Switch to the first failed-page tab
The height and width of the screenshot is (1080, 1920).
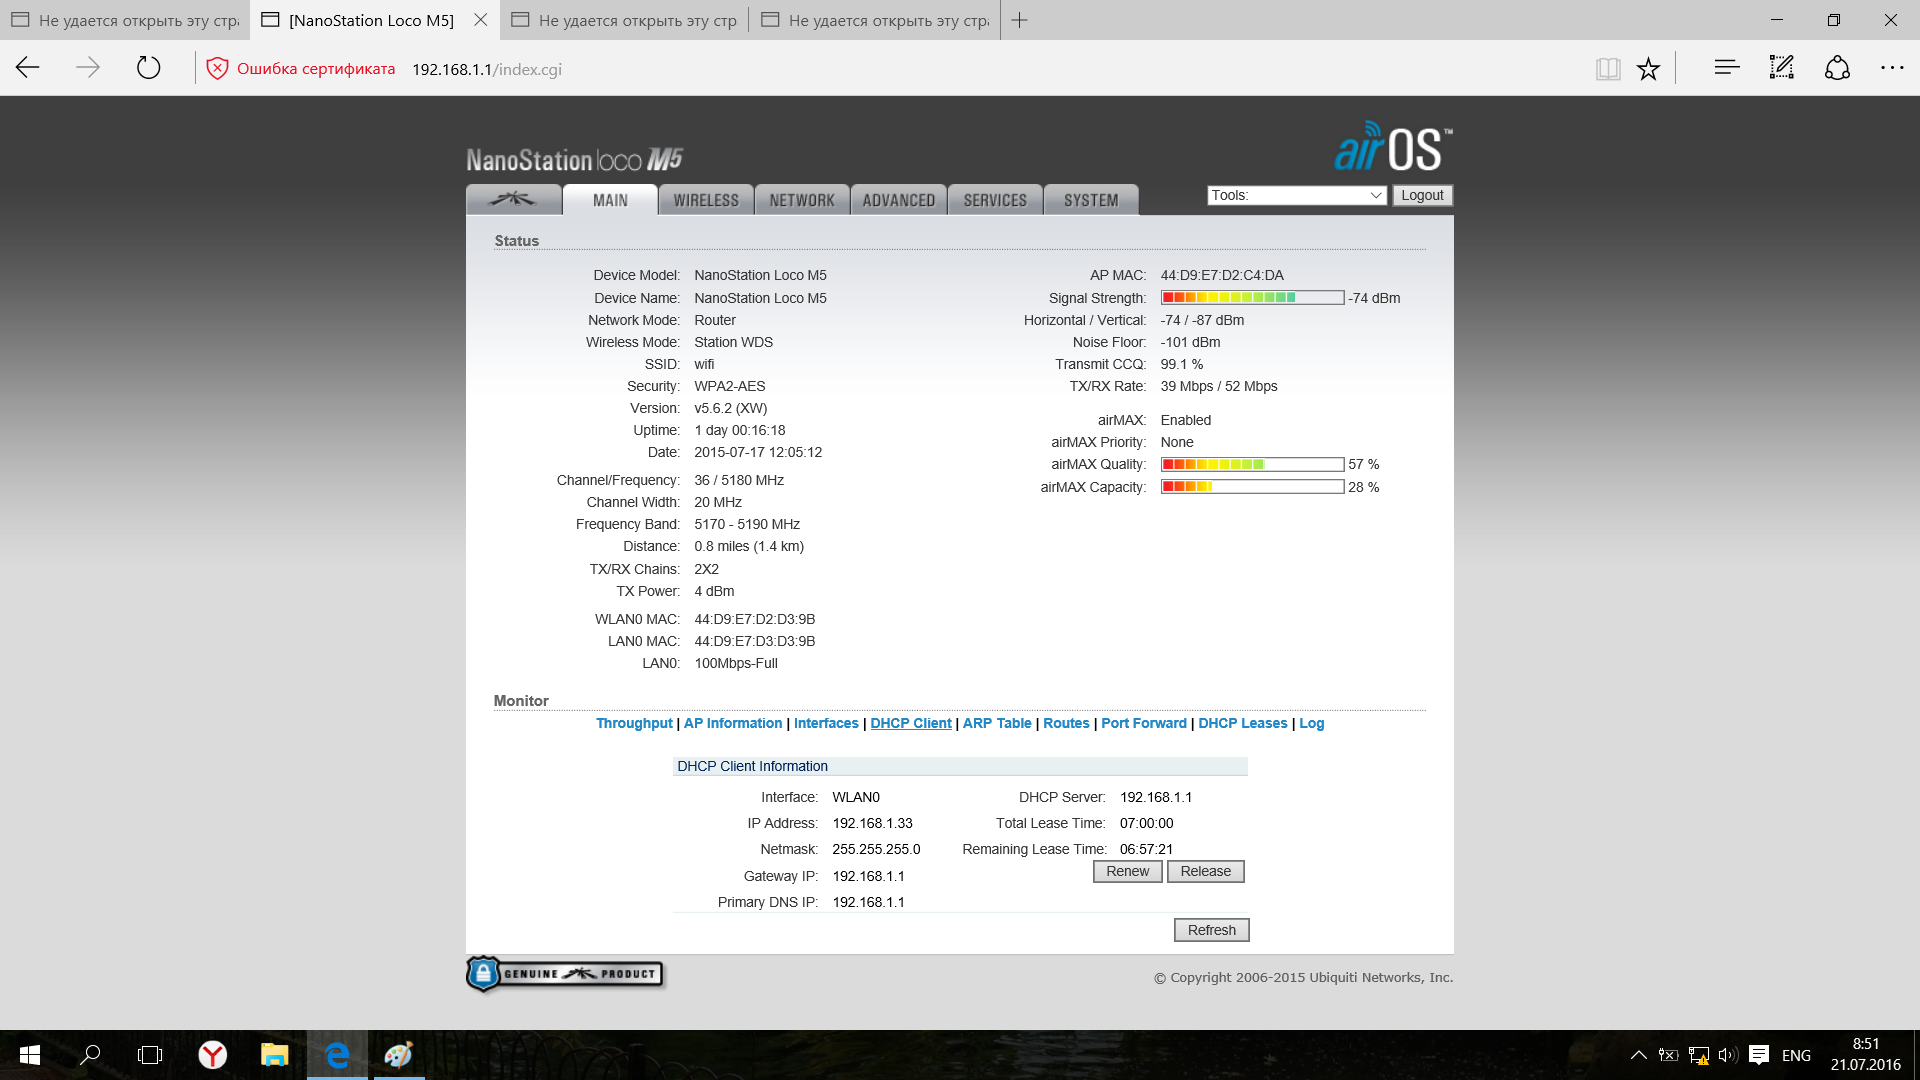125,20
